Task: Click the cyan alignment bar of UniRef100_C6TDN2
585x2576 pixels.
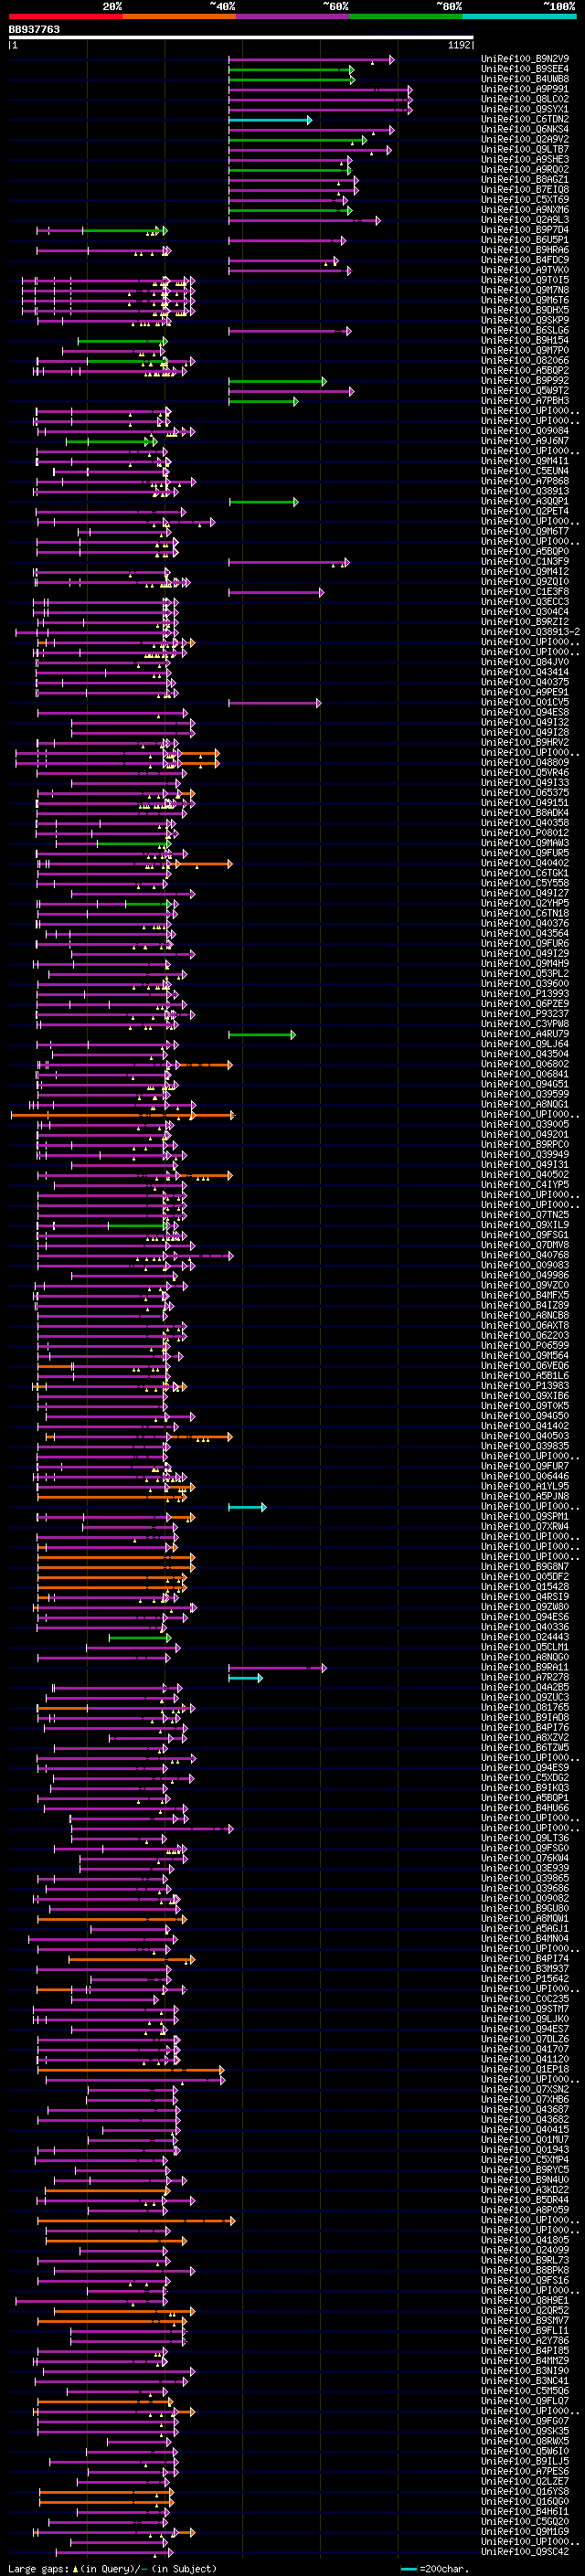Action: [270, 120]
